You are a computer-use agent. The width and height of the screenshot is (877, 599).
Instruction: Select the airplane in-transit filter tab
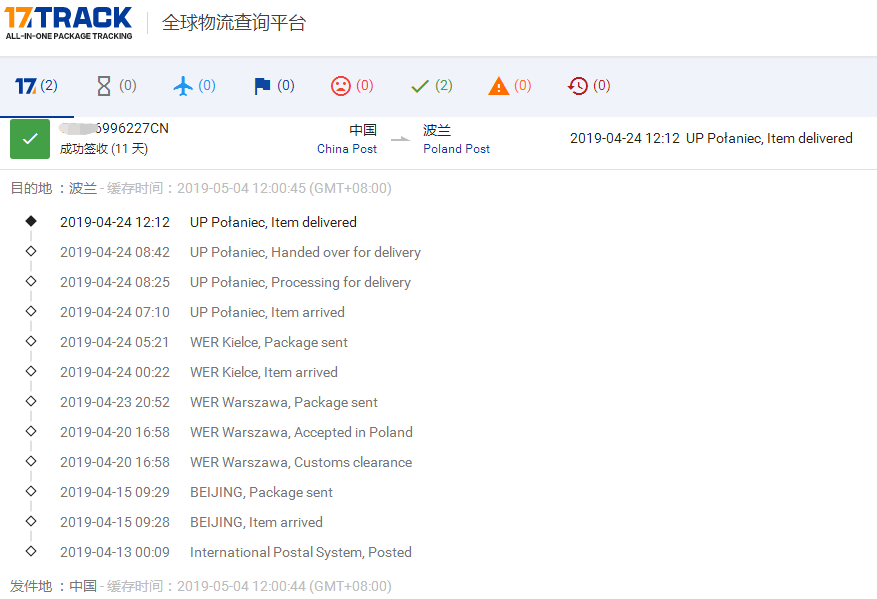click(x=194, y=86)
